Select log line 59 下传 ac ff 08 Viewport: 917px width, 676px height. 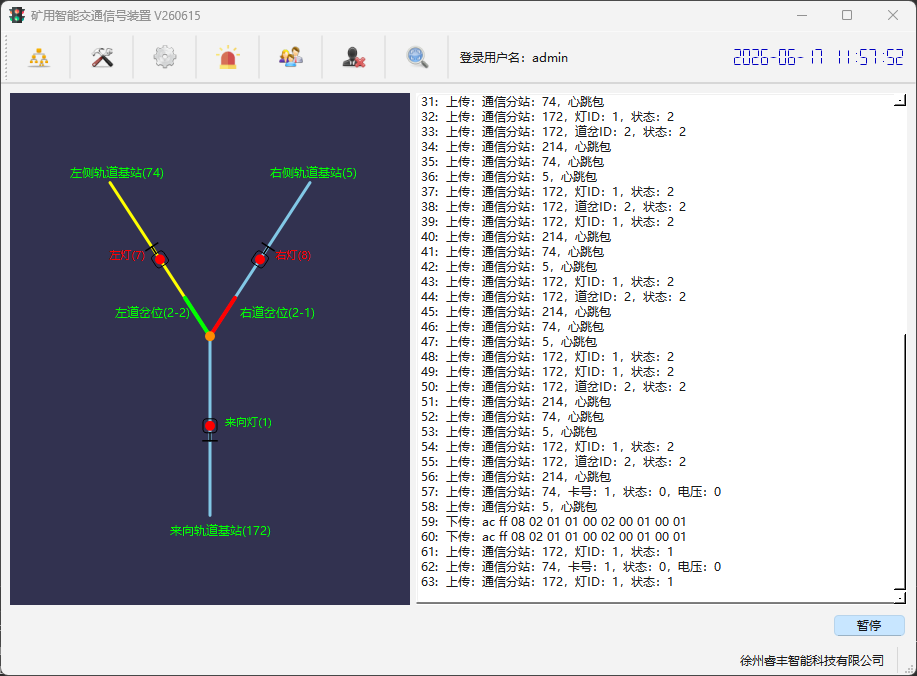pos(553,522)
